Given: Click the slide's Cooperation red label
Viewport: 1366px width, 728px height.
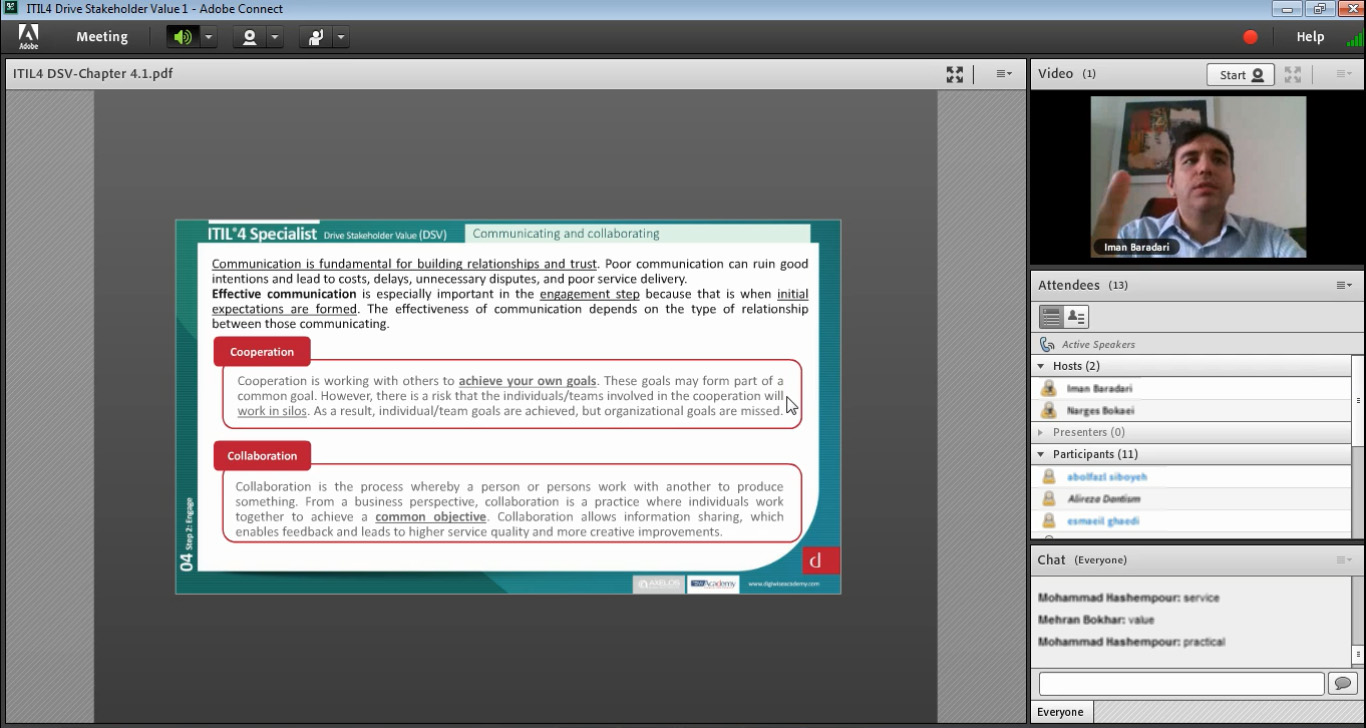Looking at the screenshot, I should [x=262, y=352].
